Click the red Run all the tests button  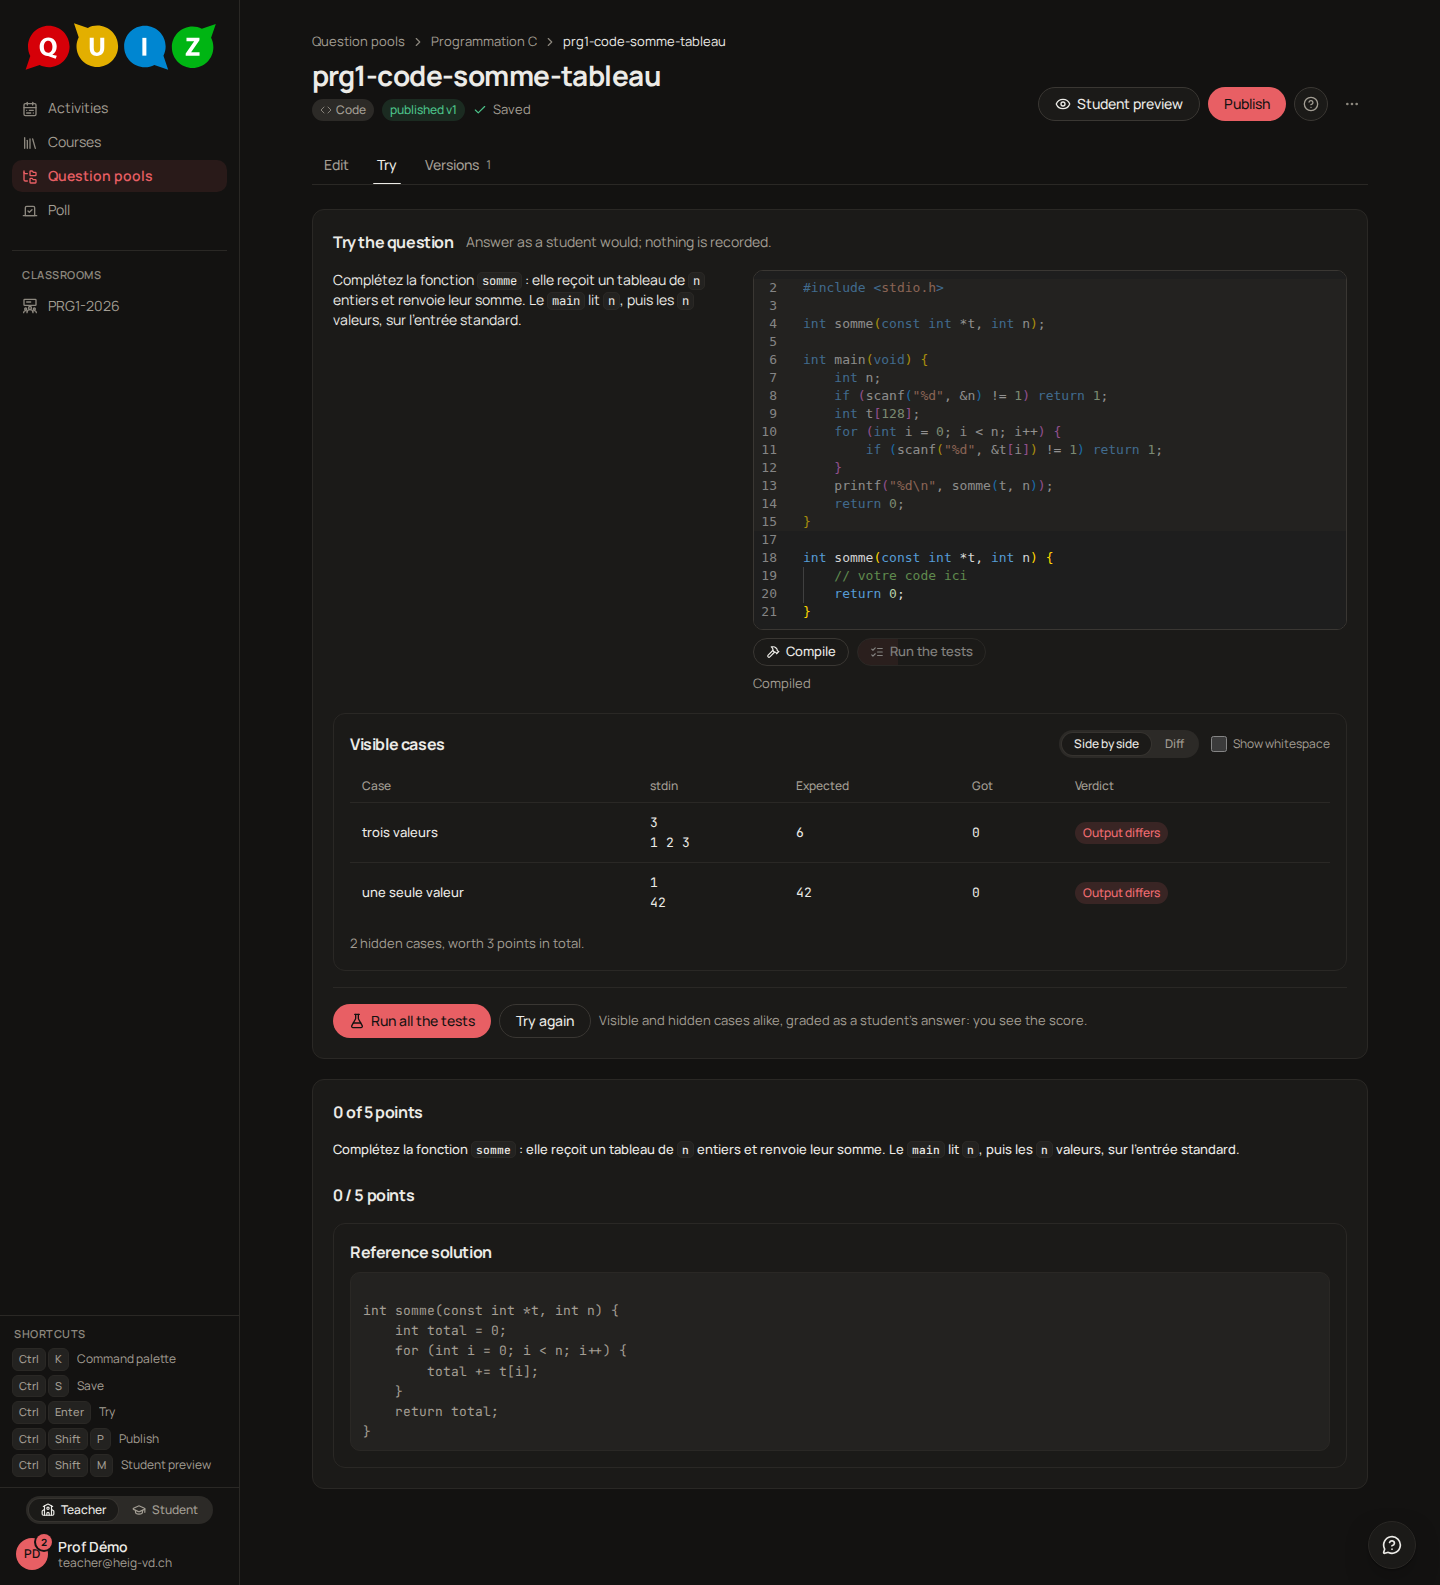[x=412, y=1021]
